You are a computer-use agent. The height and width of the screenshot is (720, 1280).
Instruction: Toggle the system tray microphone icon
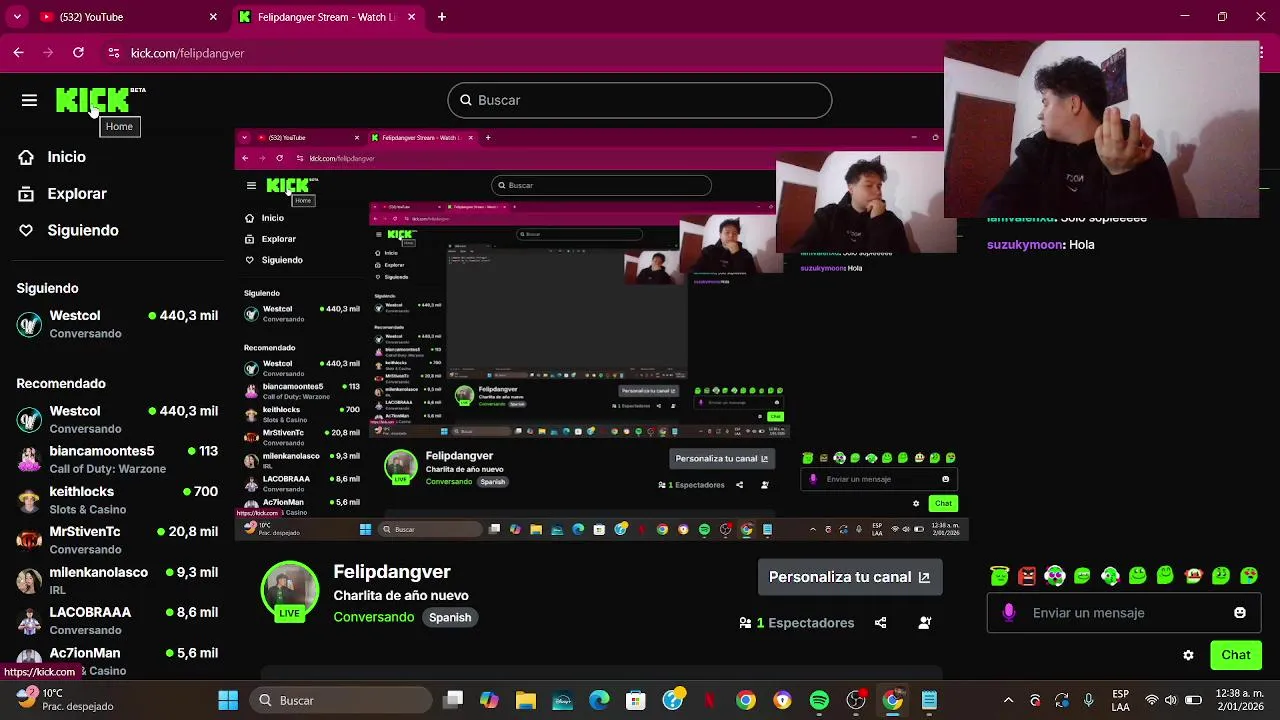click(1089, 700)
